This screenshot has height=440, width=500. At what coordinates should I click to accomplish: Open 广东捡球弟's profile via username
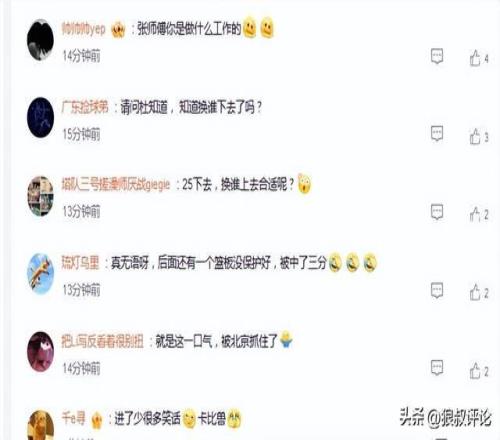[x=85, y=107]
